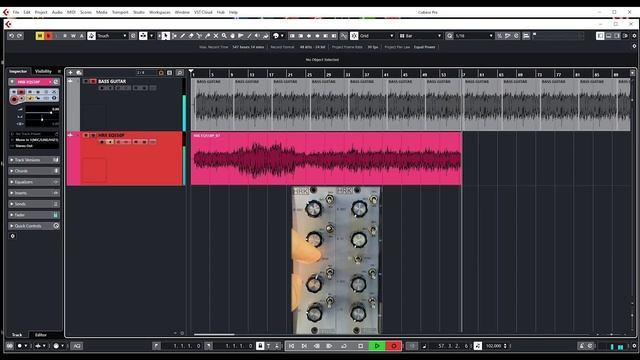
Task: Click the Fast Forward transport button
Action: click(329, 346)
